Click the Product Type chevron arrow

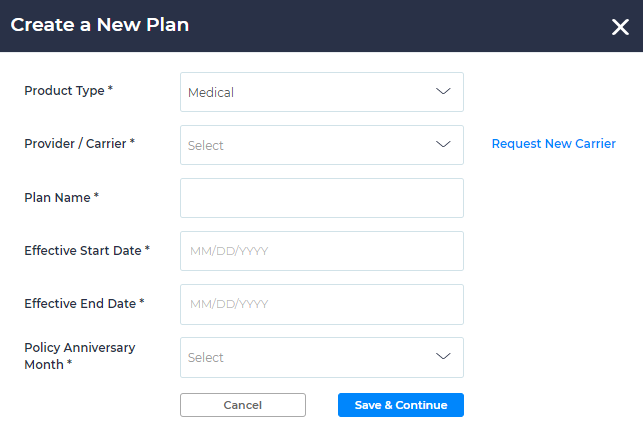coord(444,92)
